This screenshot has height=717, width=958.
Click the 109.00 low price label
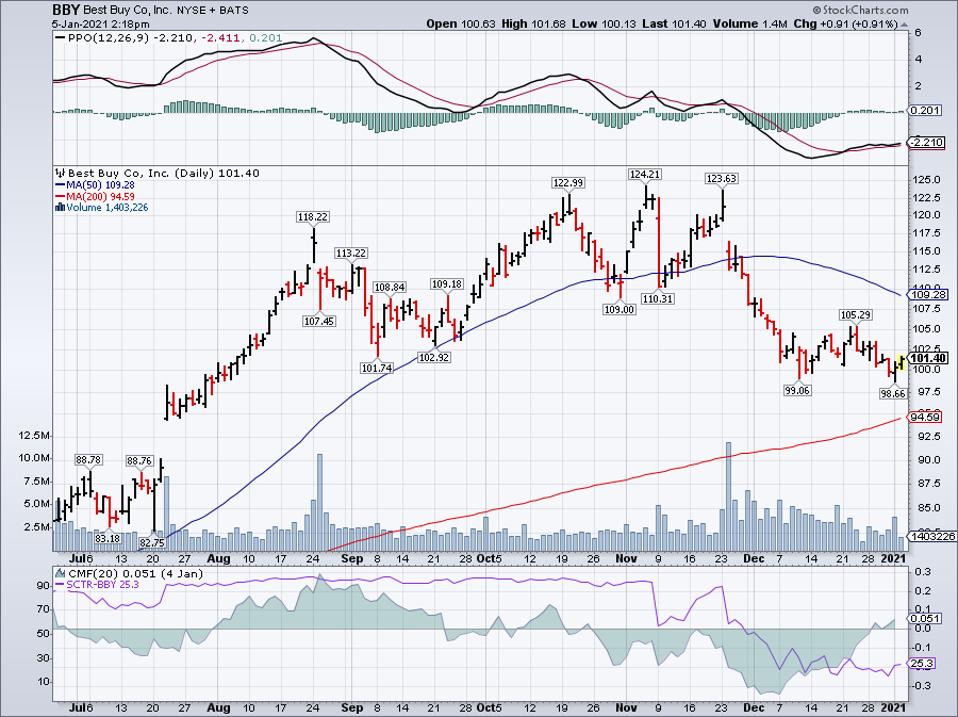coord(620,309)
